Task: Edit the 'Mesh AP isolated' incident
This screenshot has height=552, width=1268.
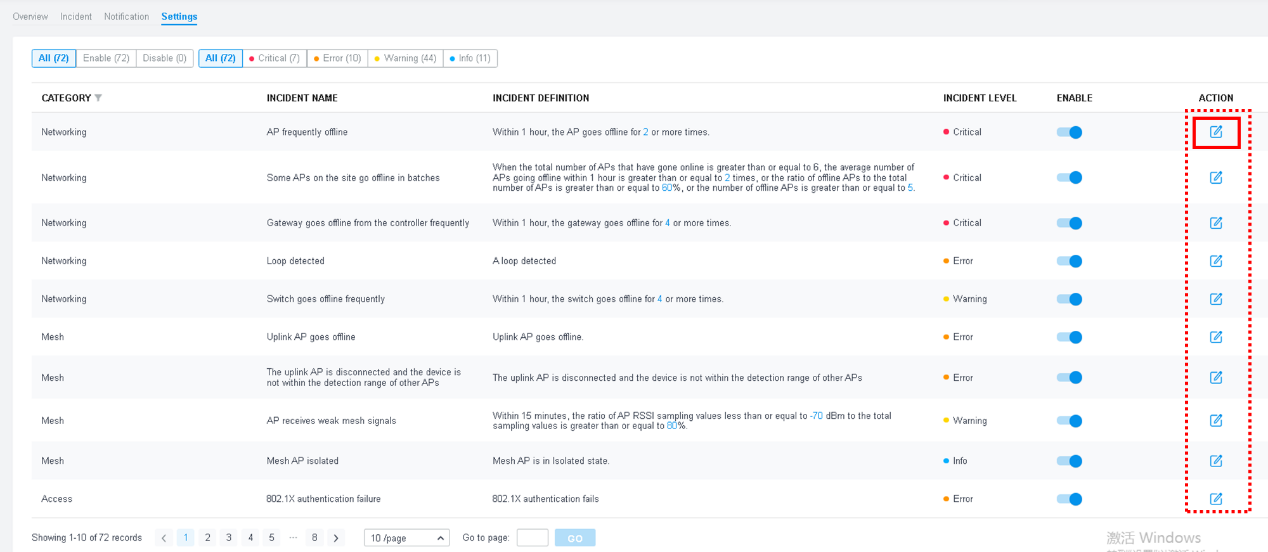Action: (1216, 461)
